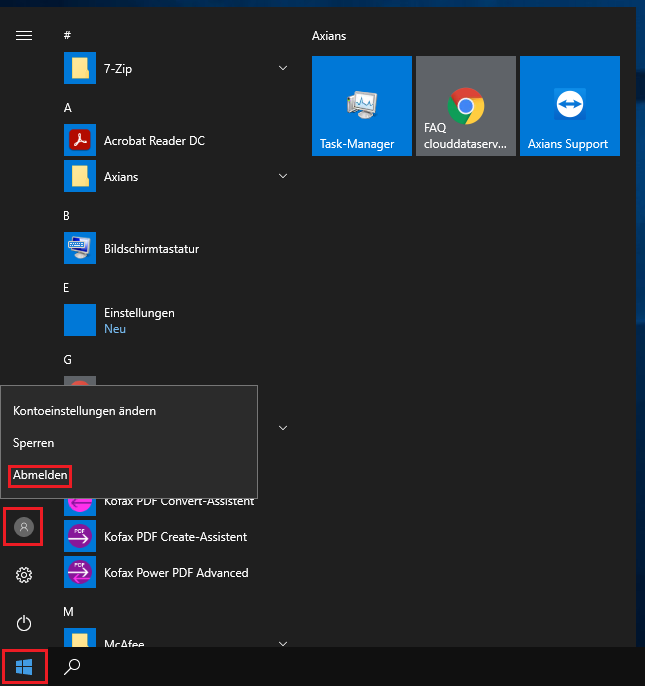
Task: Expand the McAfee folder chevron
Action: tap(283, 644)
